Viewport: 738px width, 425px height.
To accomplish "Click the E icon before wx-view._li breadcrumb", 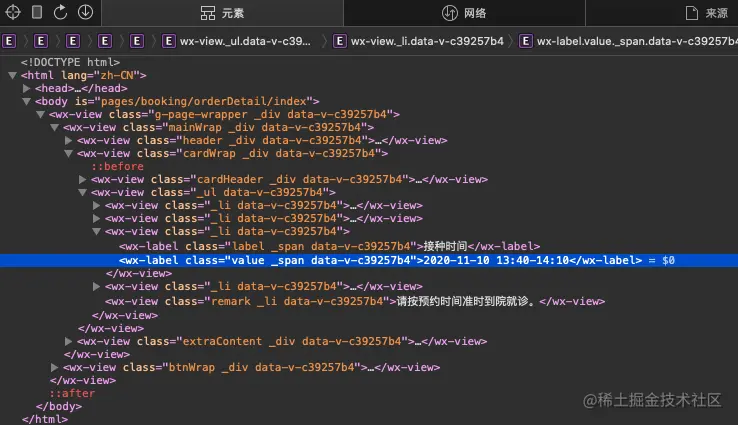I will (340, 41).
